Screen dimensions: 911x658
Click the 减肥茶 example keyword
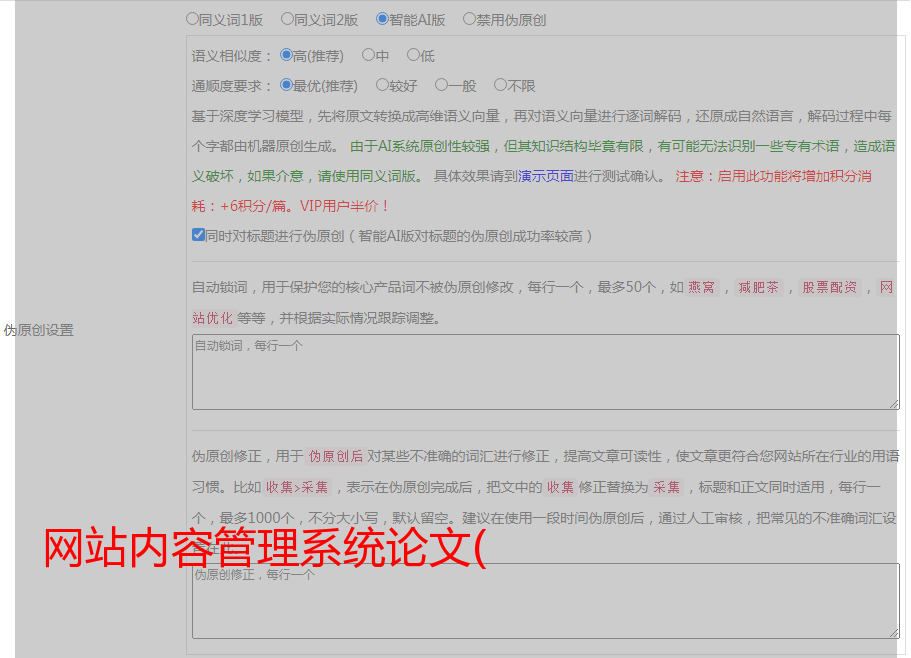758,287
